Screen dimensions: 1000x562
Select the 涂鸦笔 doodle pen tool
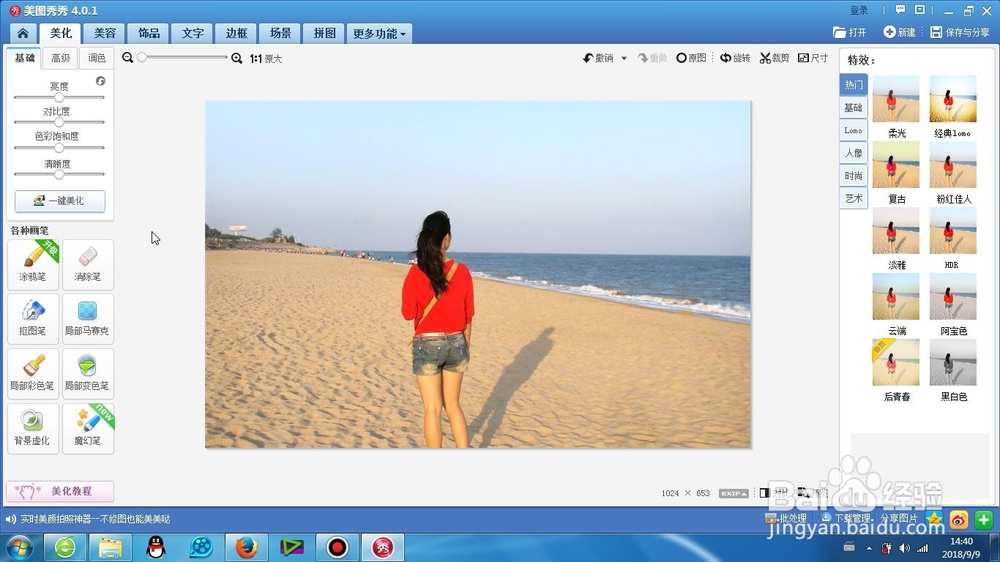pos(33,264)
